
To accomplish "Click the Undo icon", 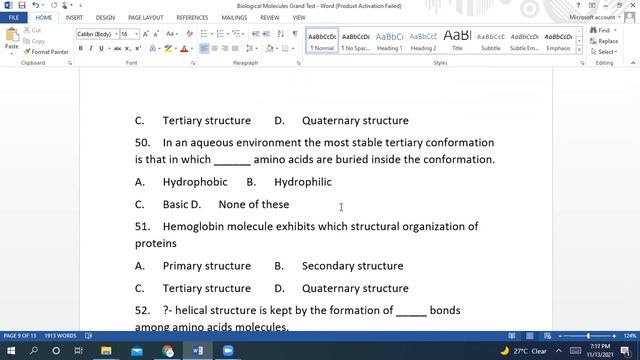I will pyautogui.click(x=36, y=5).
